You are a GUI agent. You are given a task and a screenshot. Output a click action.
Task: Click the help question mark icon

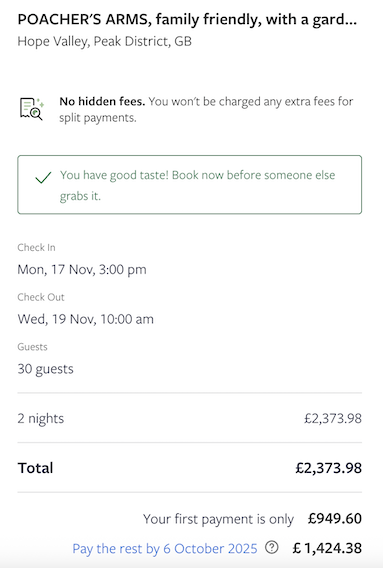click(x=271, y=547)
